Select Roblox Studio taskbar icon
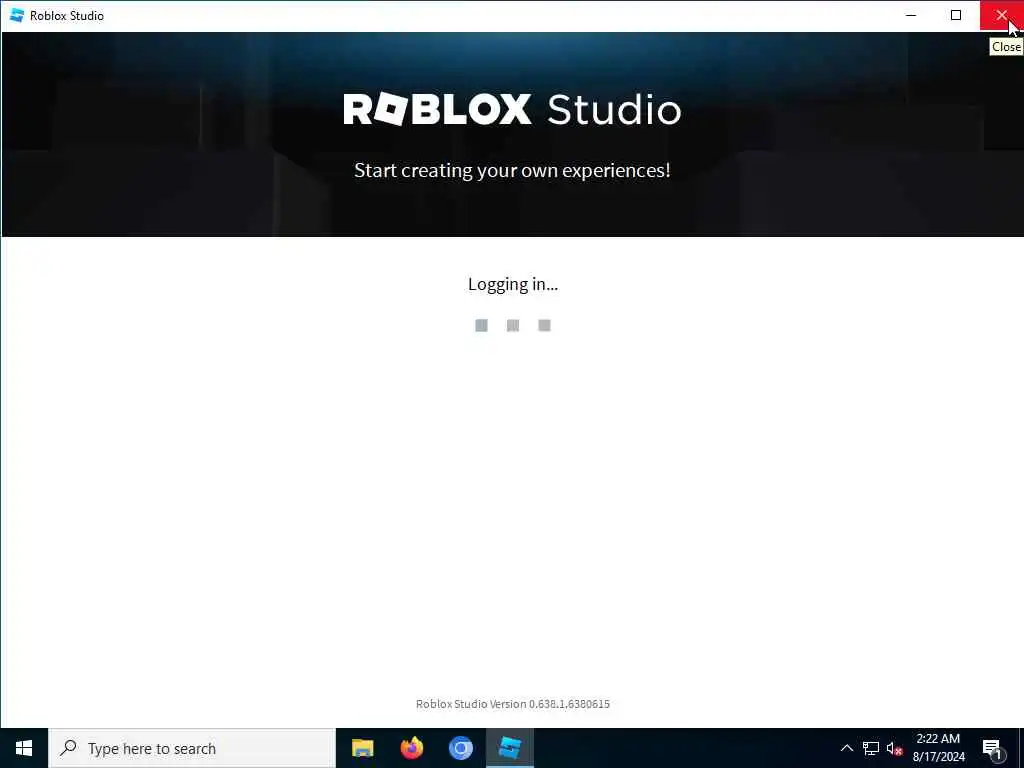 point(509,748)
